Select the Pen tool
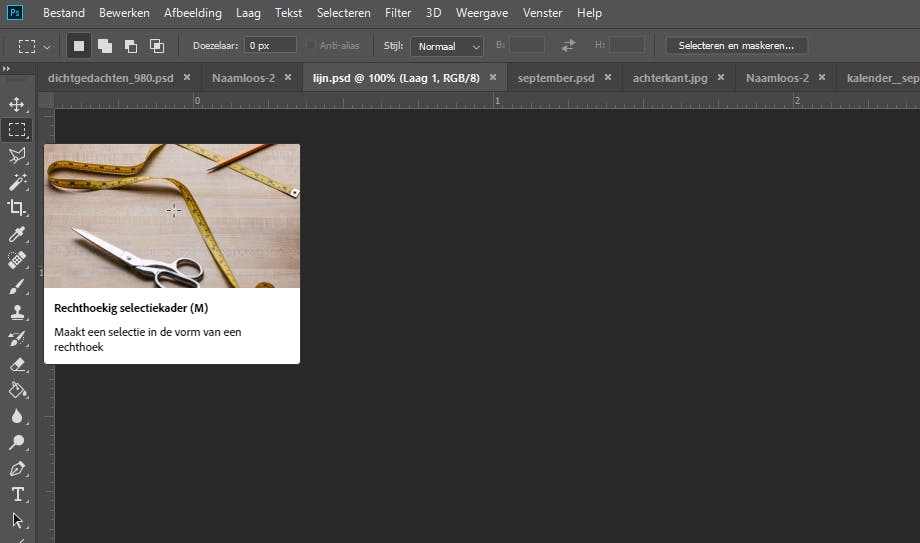This screenshot has height=543, width=920. click(16, 469)
